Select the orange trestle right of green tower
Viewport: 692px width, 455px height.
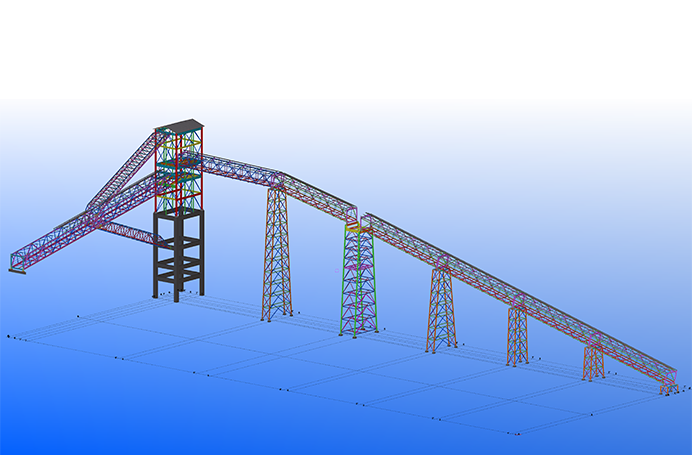click(441, 308)
